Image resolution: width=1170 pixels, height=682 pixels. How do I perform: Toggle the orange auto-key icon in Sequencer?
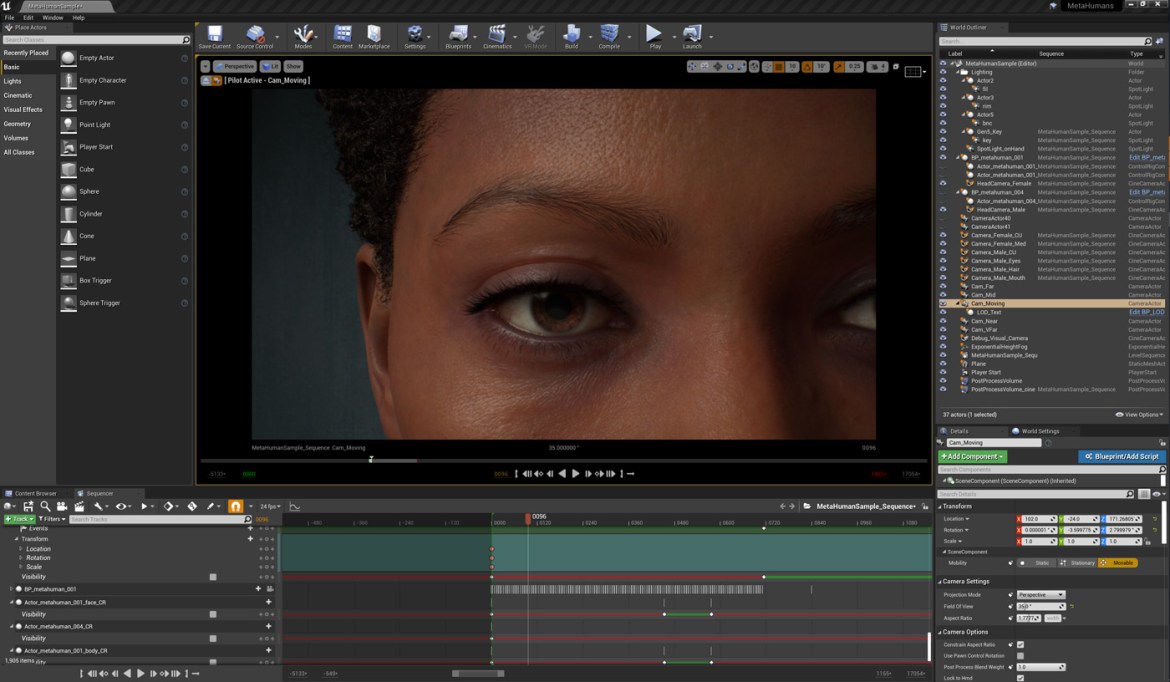236,507
